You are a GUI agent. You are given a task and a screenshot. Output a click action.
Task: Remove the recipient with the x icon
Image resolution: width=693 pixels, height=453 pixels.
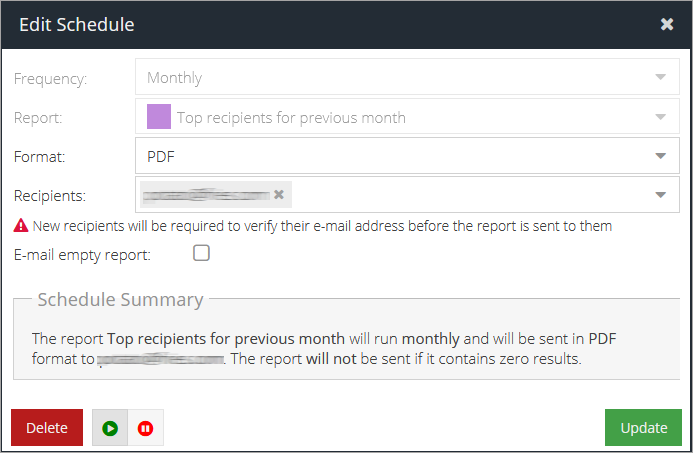279,194
